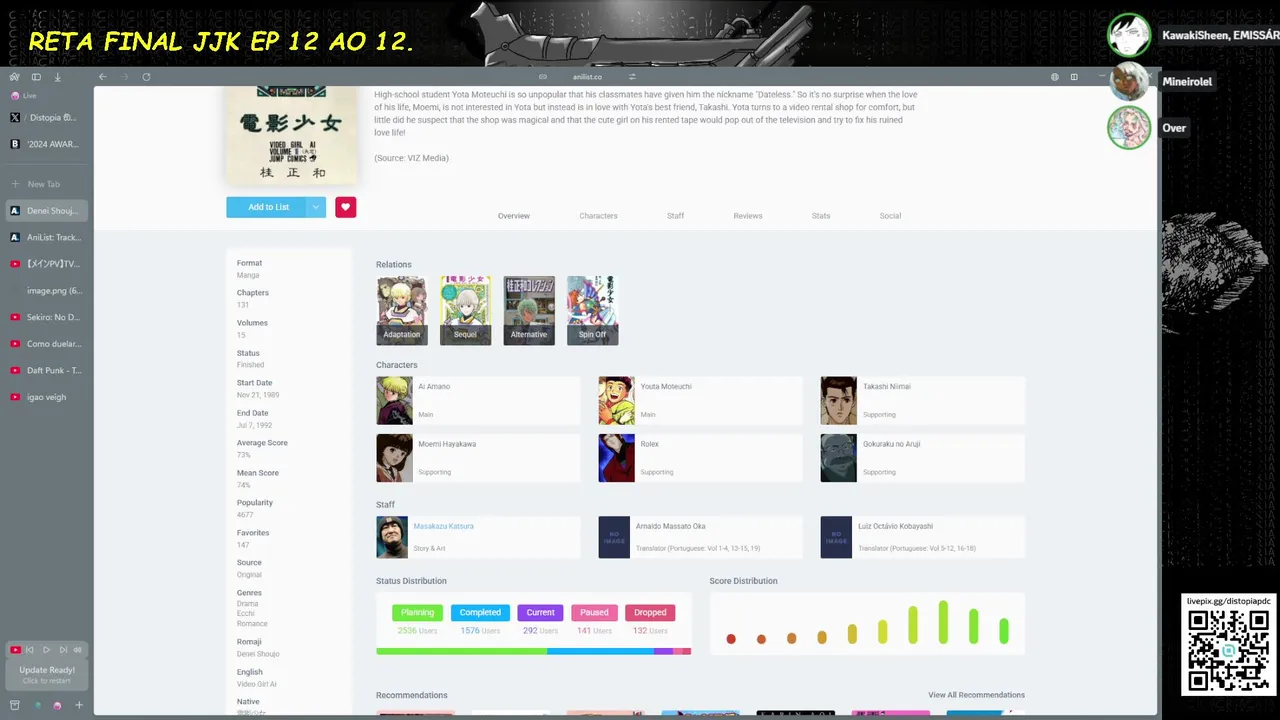Open Rolex character card
The height and width of the screenshot is (720, 1280).
pyautogui.click(x=700, y=458)
